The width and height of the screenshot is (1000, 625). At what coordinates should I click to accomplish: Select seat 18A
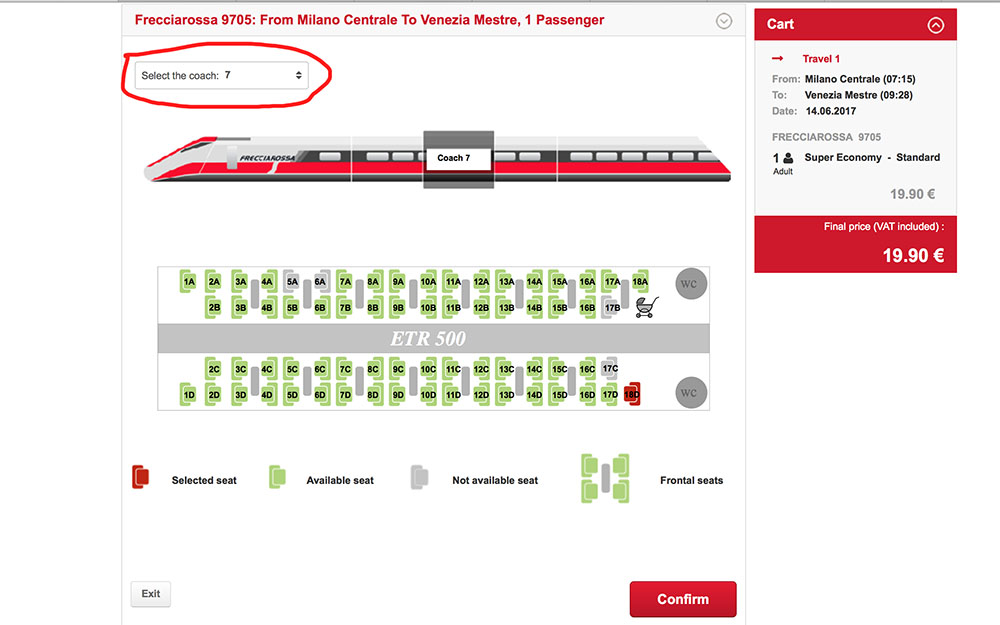pos(640,281)
